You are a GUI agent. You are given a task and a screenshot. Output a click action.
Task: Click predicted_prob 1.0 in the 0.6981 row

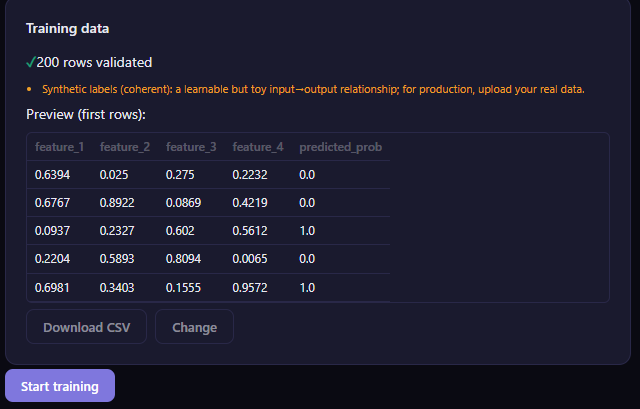(307, 288)
